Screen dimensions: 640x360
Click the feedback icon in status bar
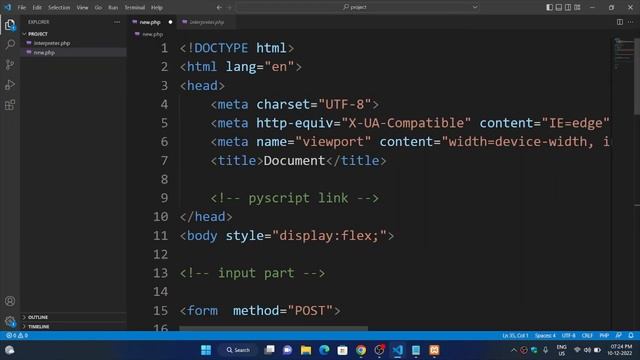619,336
